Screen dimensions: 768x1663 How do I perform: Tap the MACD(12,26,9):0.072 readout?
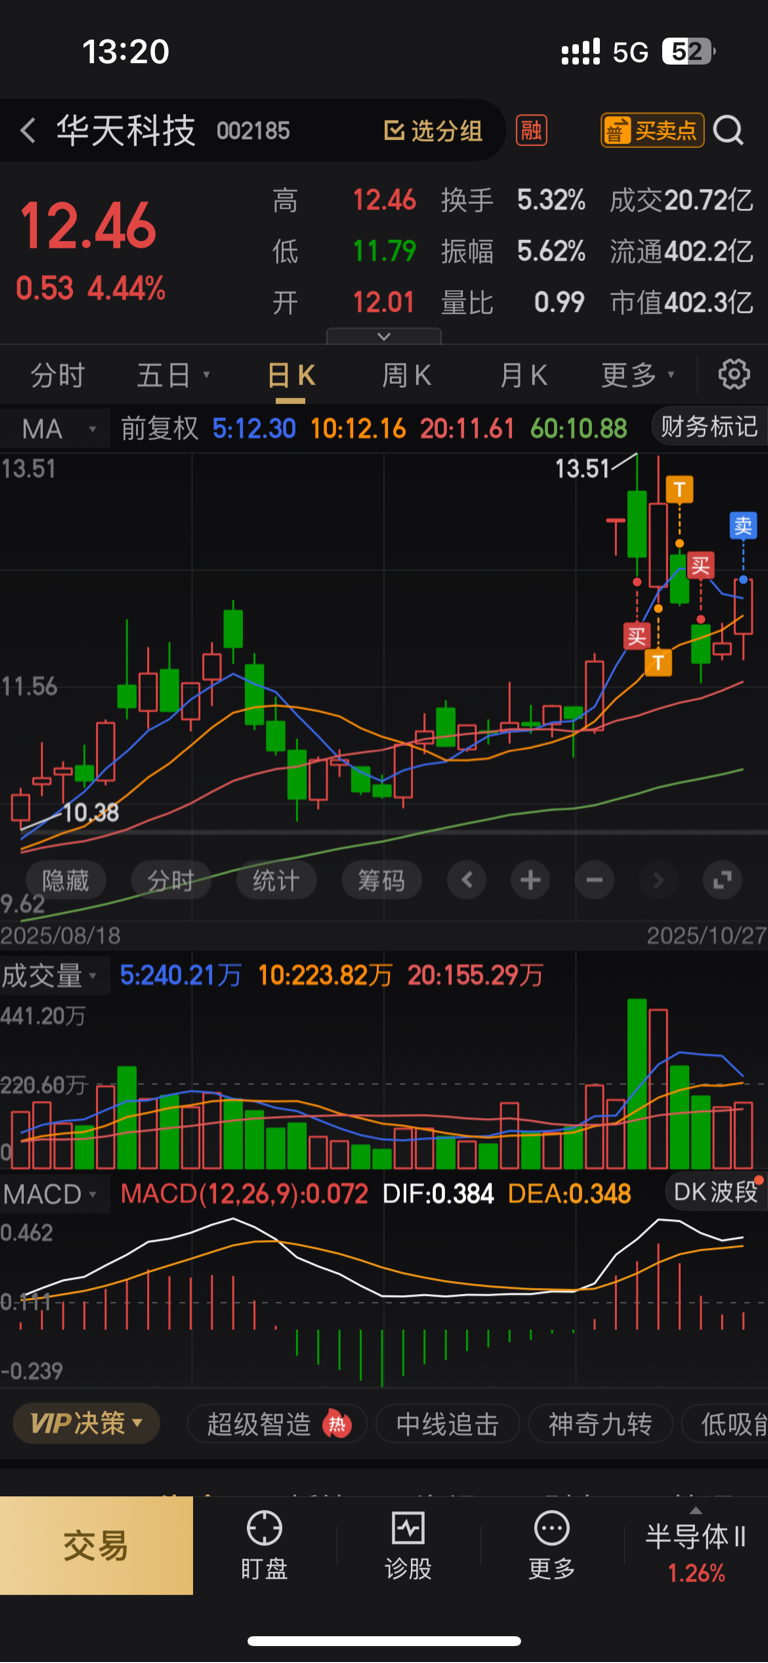coord(244,1194)
